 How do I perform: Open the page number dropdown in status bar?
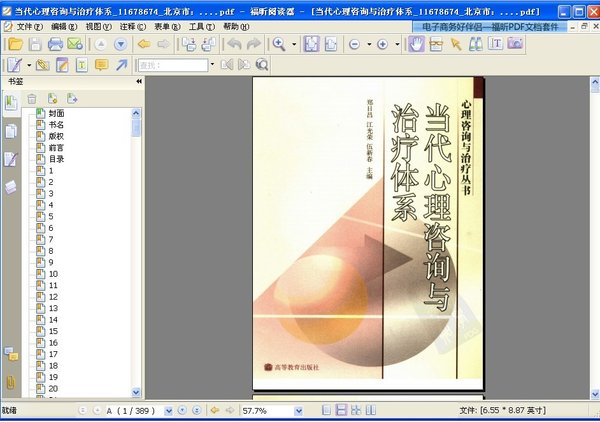[x=168, y=411]
